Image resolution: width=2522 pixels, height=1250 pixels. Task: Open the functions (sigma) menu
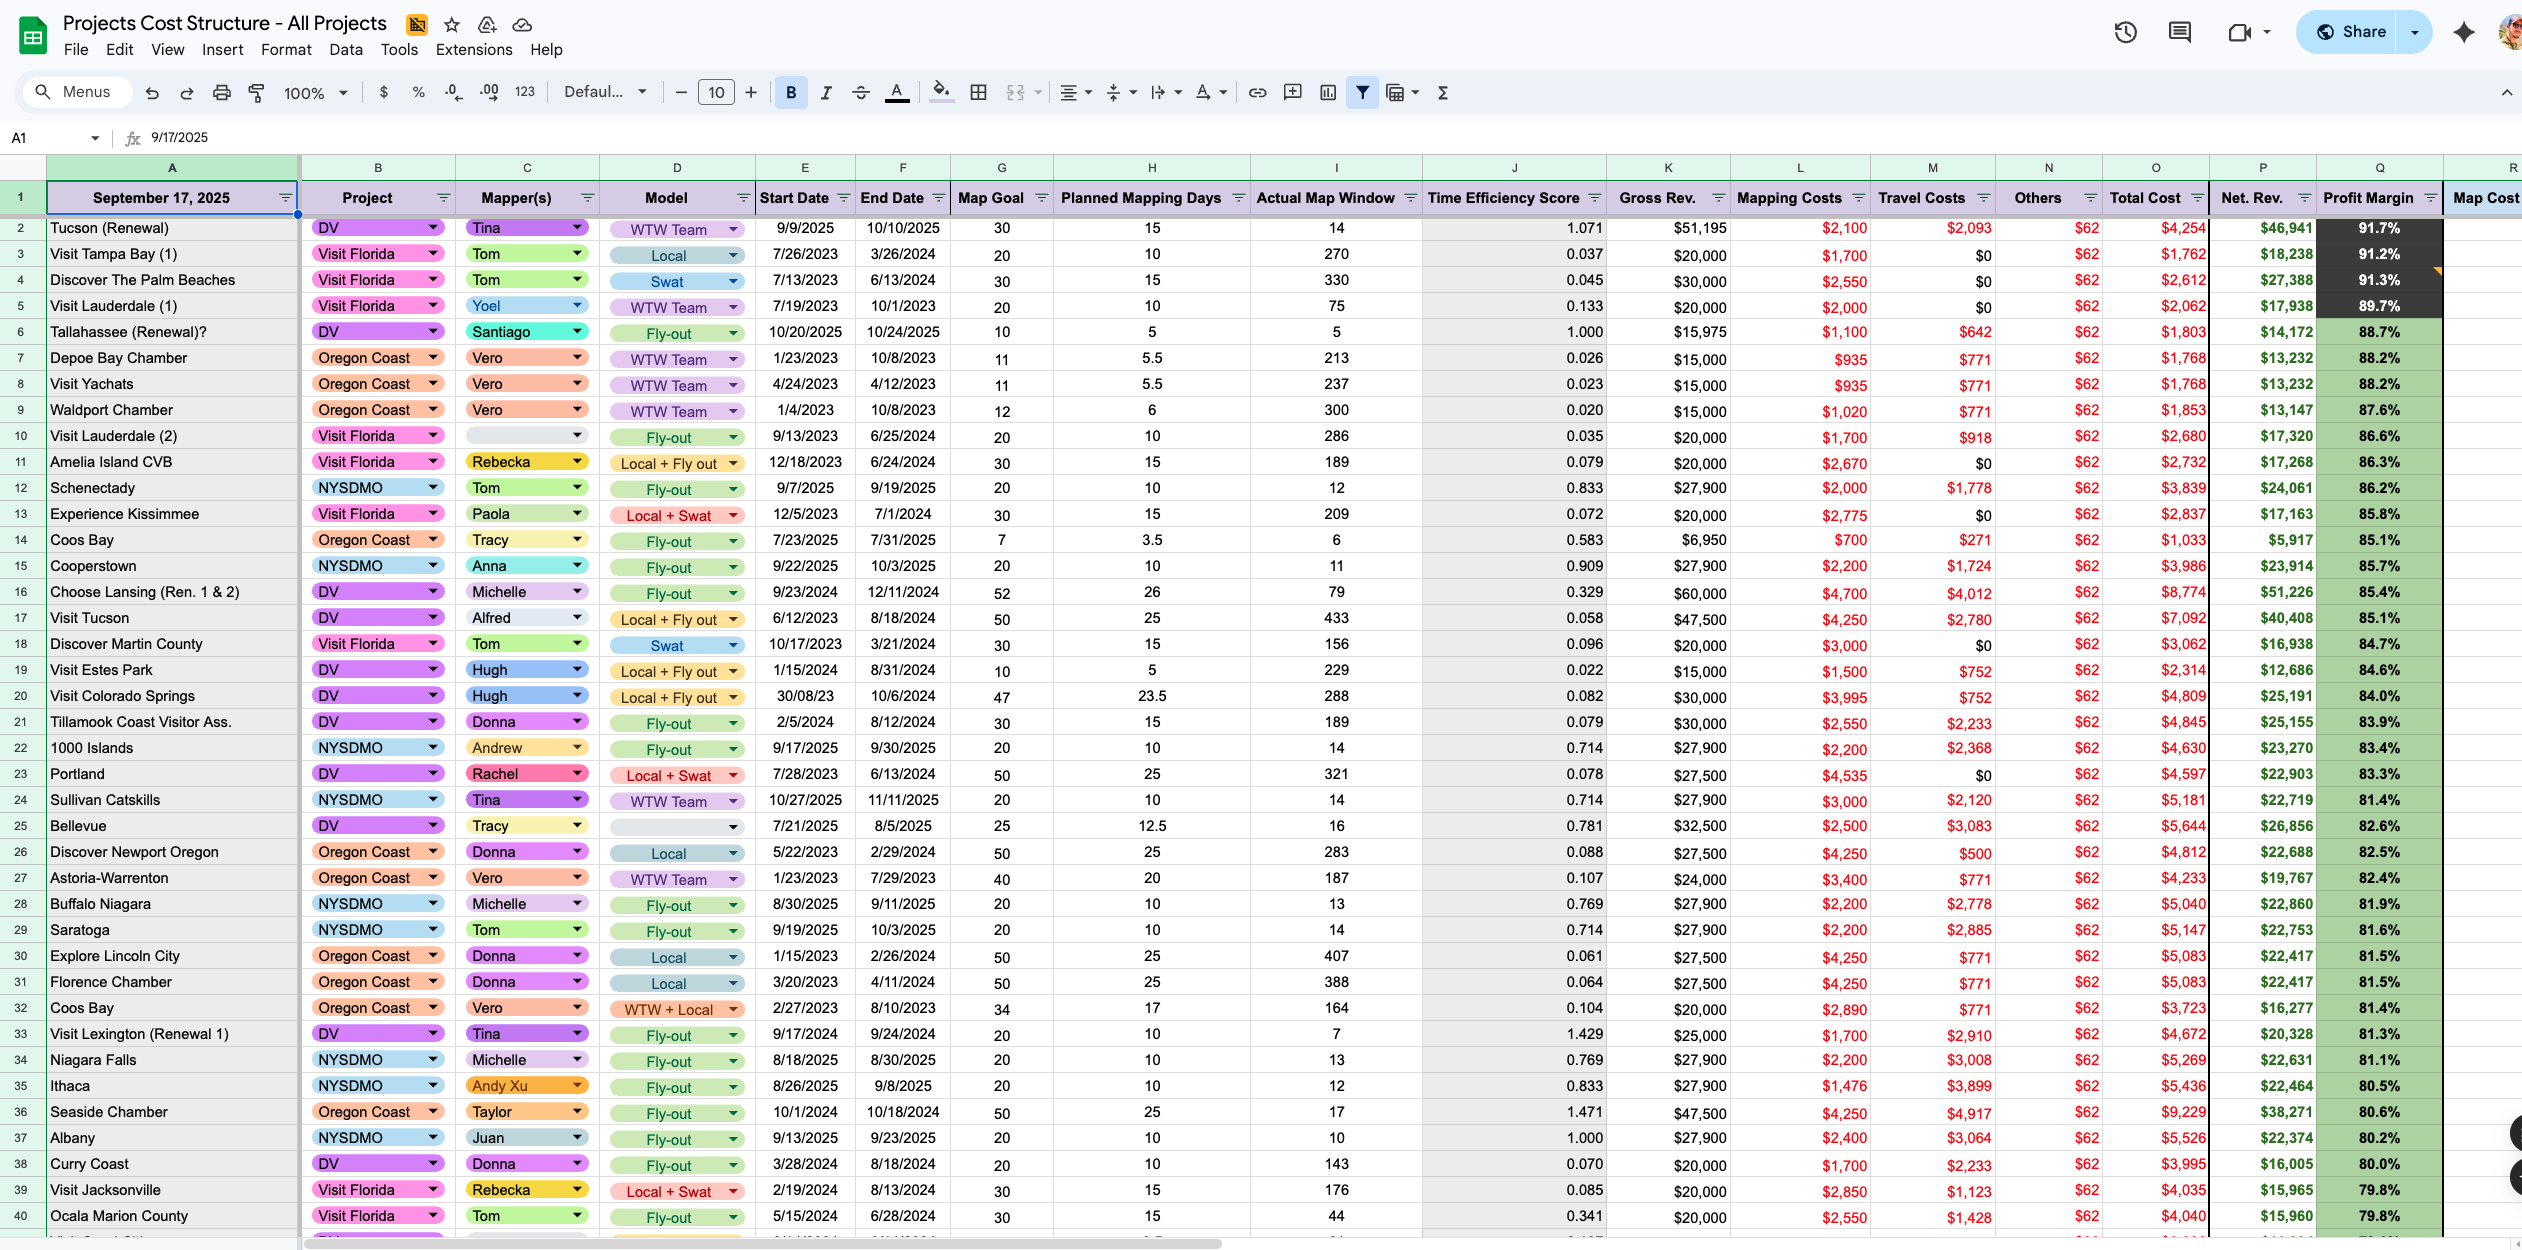coord(1443,92)
